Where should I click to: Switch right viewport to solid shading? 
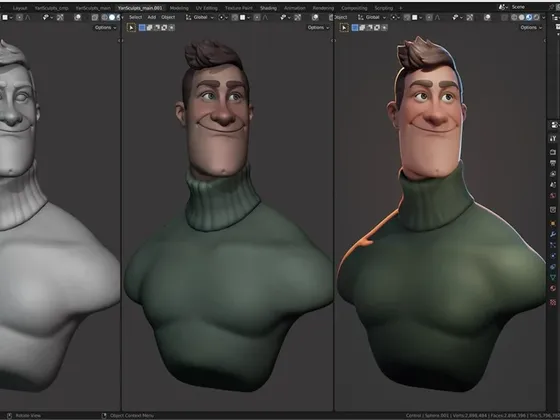click(521, 17)
